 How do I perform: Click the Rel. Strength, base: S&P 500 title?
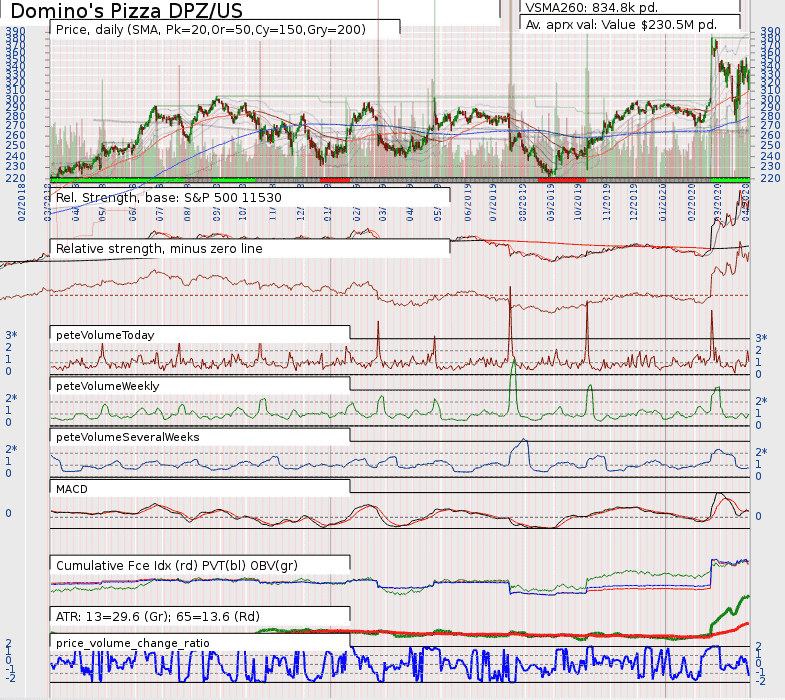coord(169,197)
